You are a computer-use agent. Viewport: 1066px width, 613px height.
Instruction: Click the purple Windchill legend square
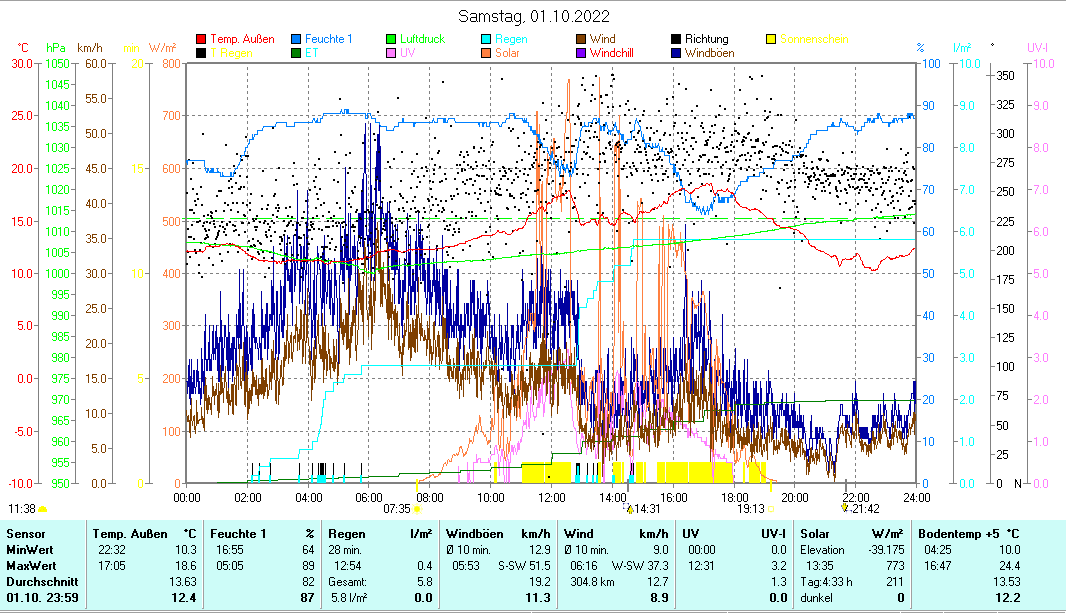click(582, 52)
